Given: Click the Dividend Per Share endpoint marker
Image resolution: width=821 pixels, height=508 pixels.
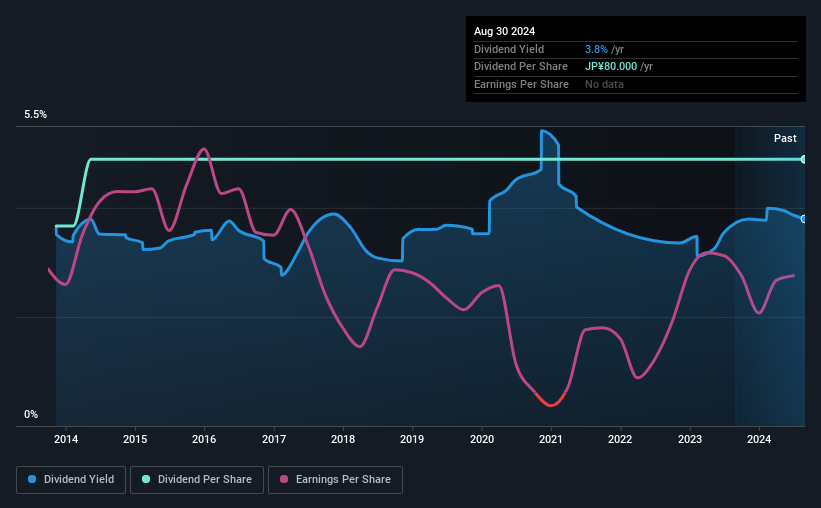Looking at the screenshot, I should (803, 159).
